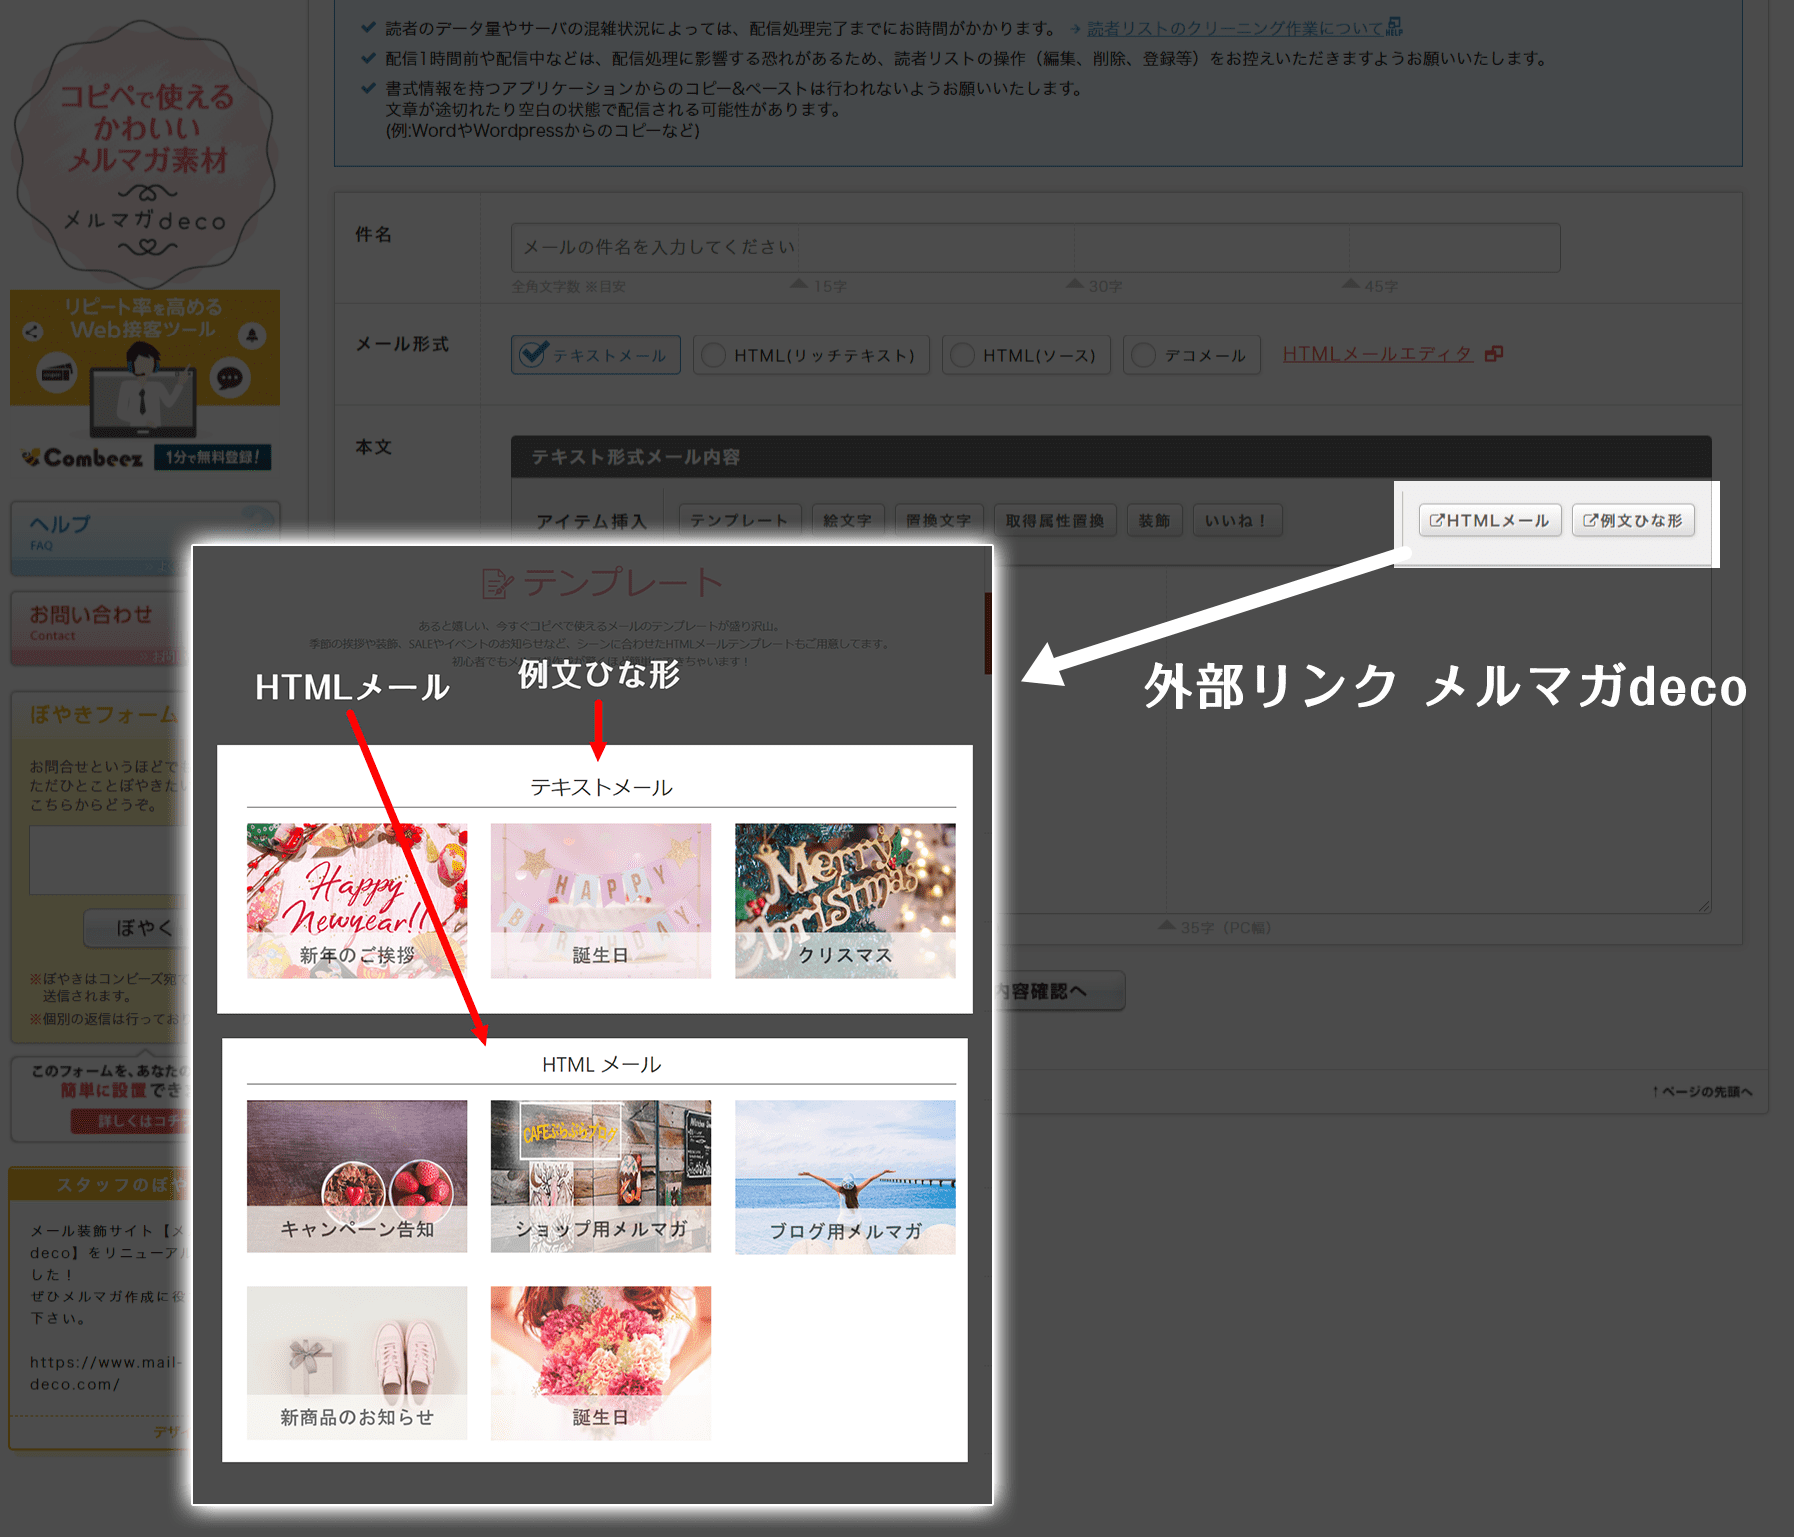Switch format to HTML(リッチテキスト)

(810, 354)
